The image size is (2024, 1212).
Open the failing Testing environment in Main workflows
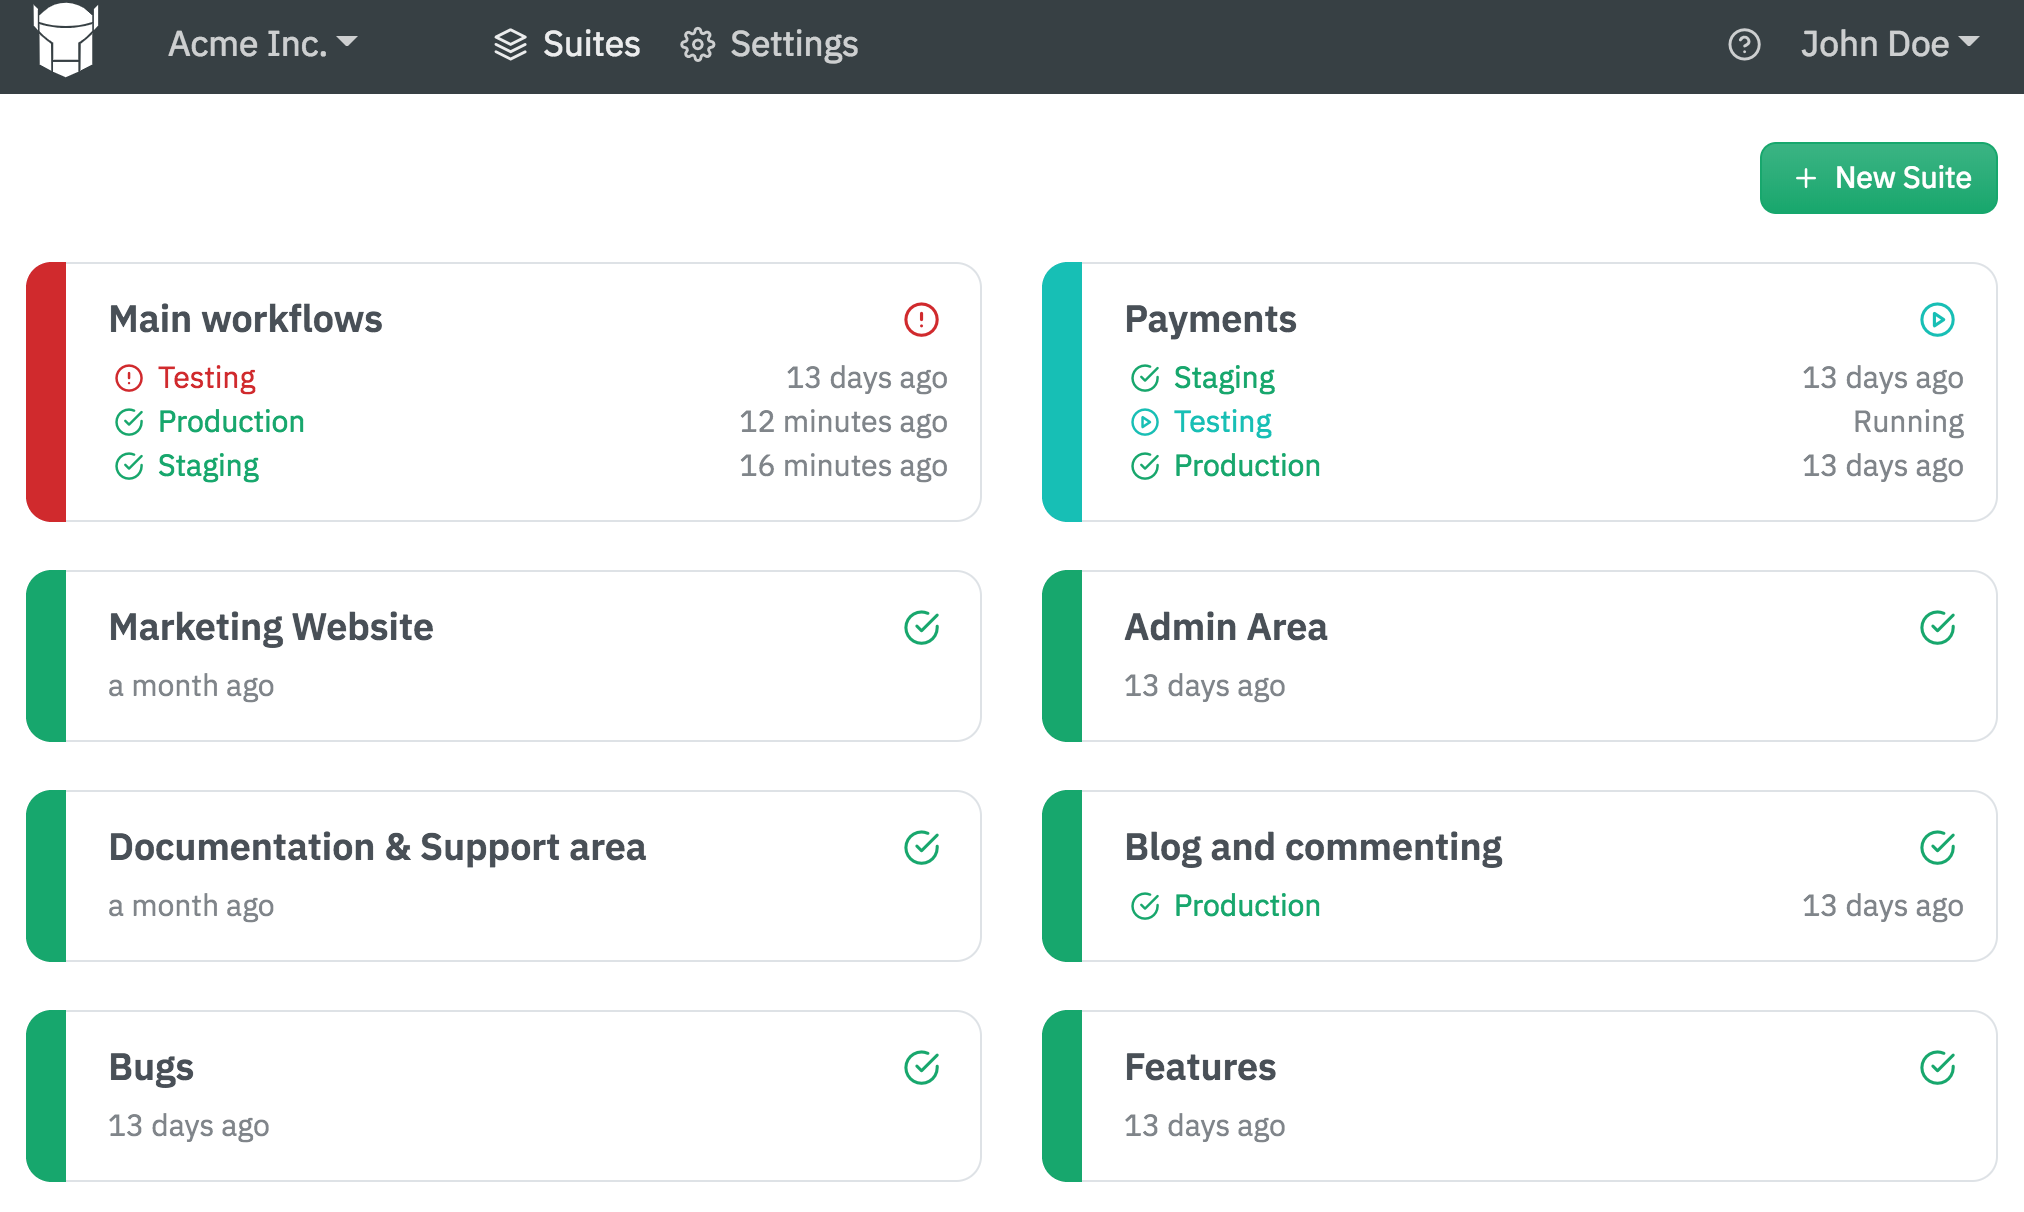point(206,378)
